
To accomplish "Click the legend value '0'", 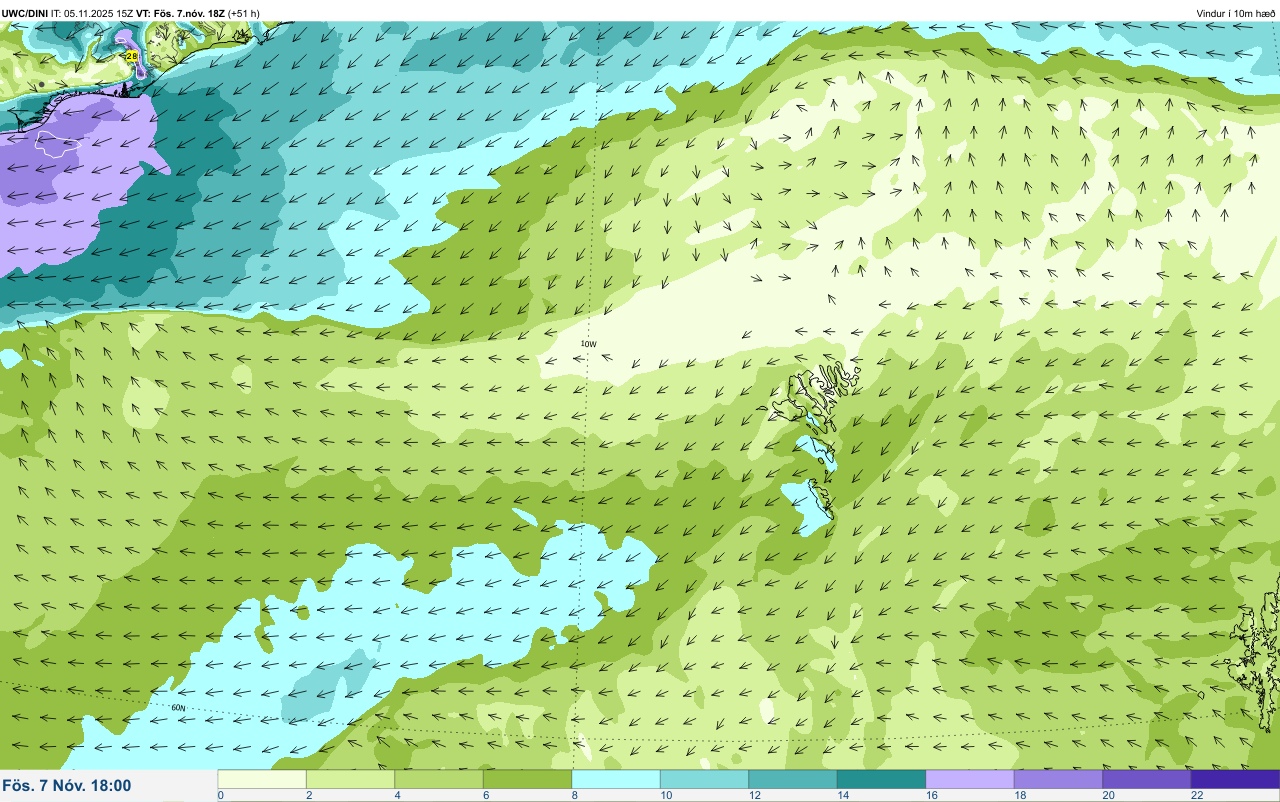I will pyautogui.click(x=220, y=795).
